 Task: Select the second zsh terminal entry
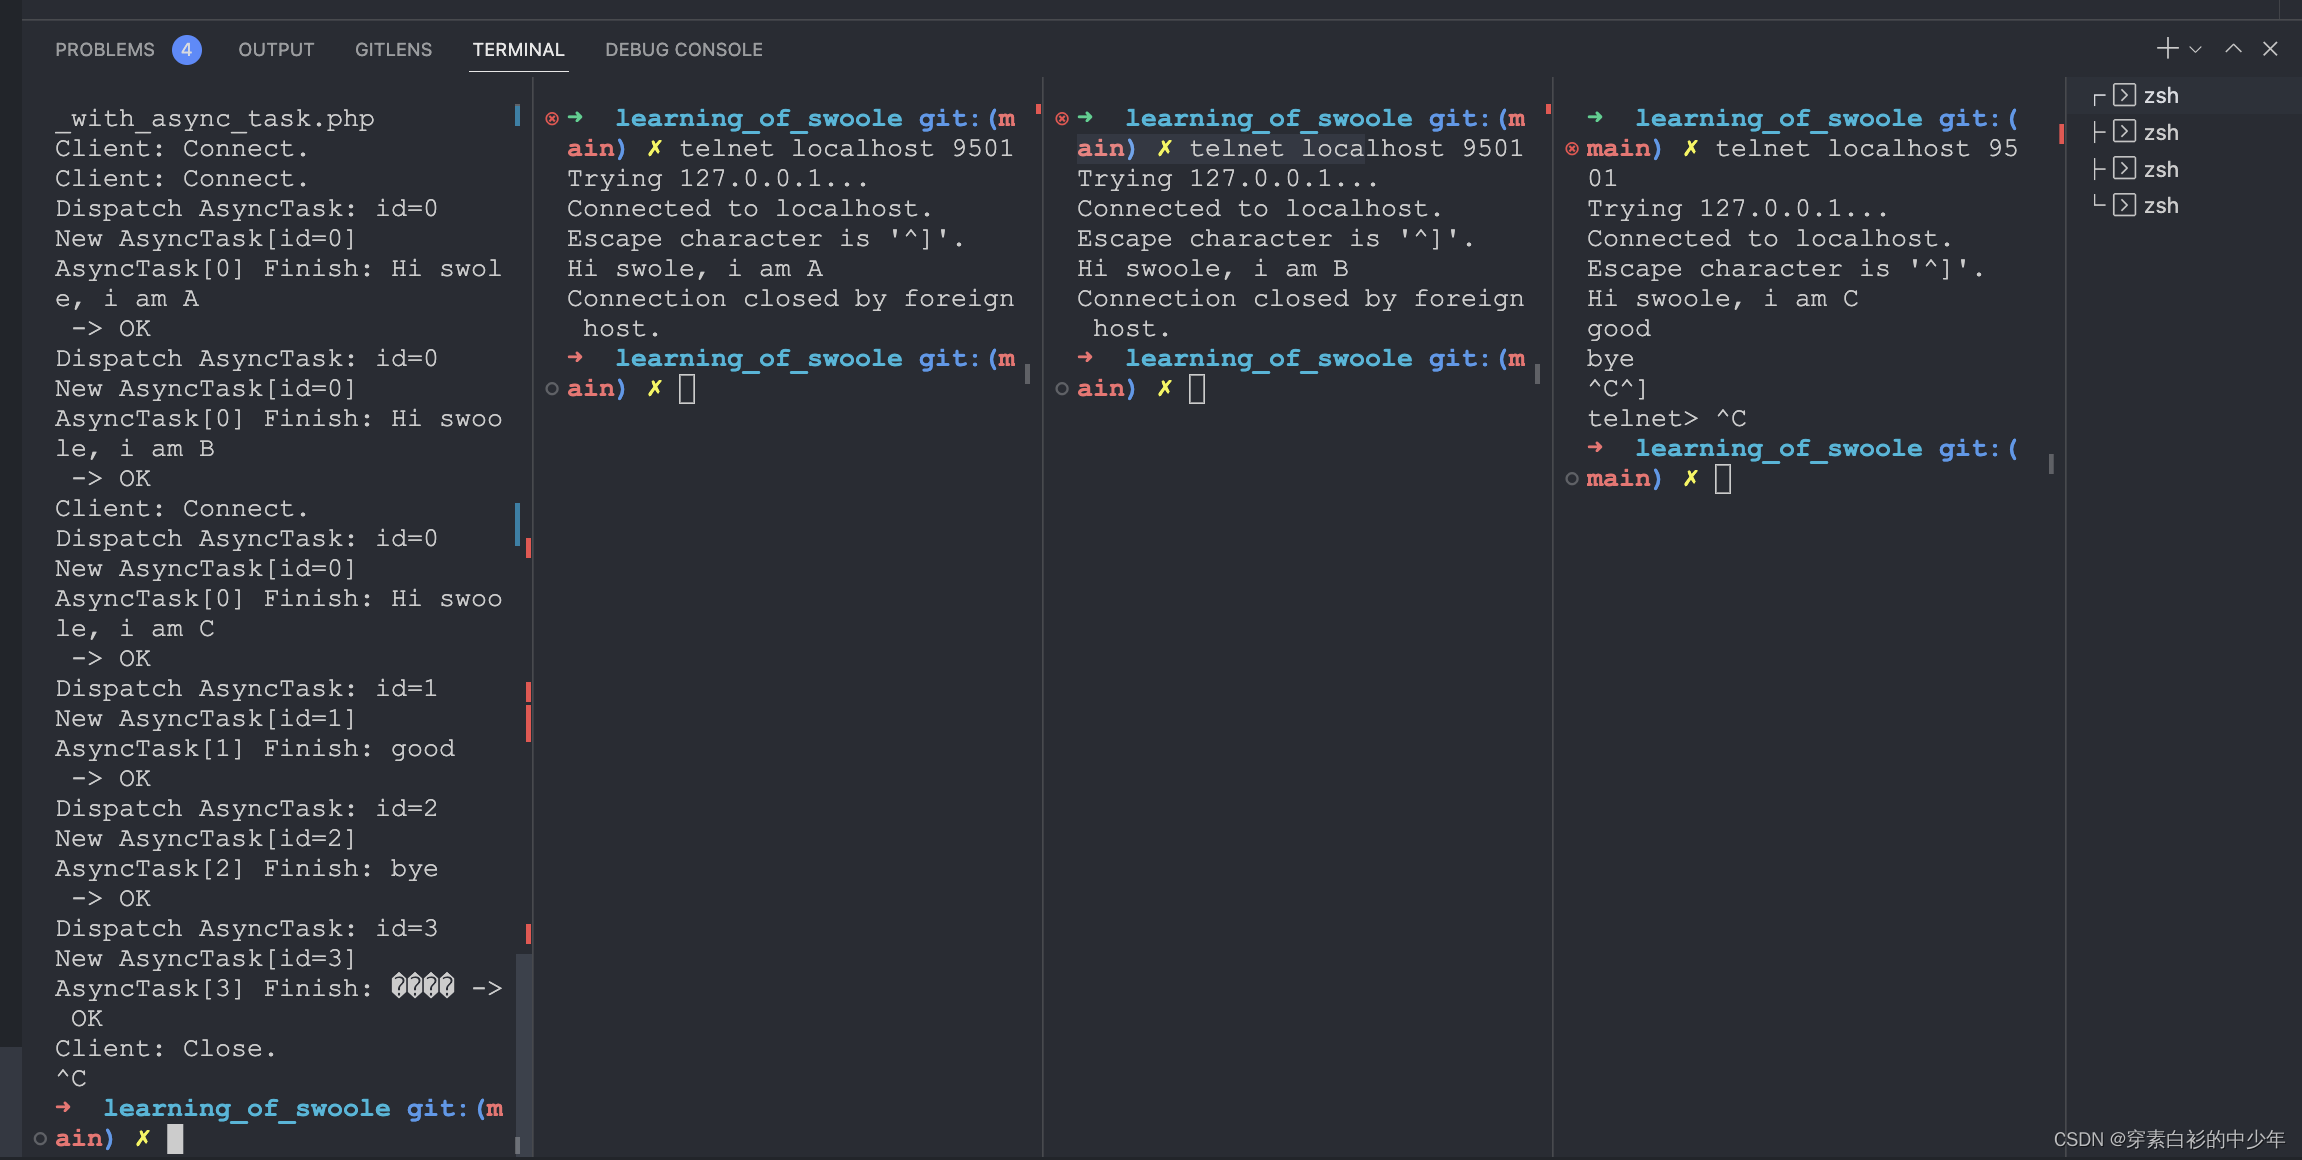[x=2160, y=133]
